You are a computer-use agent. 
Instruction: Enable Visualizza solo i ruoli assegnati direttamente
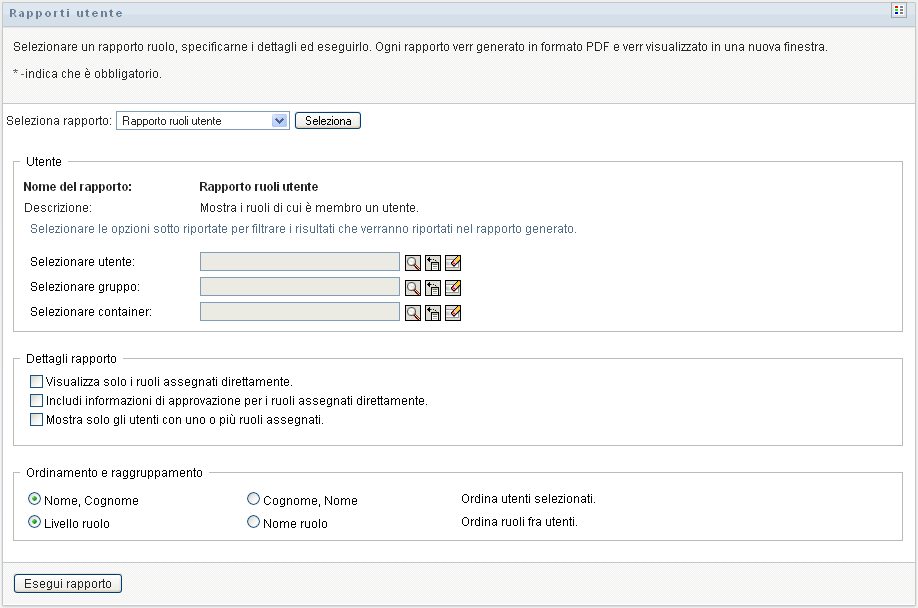pyautogui.click(x=37, y=381)
